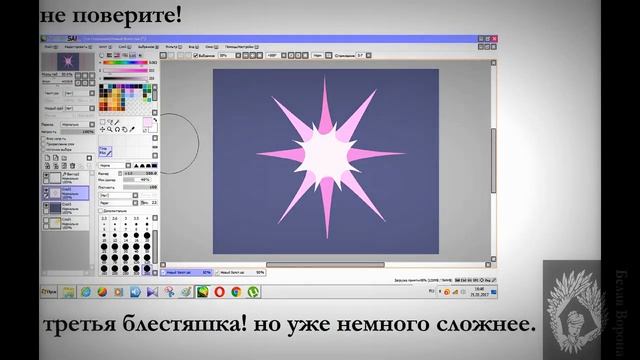Viewport: 640px width, 360px height.
Task: Open the Start menu button
Action: click(49, 292)
